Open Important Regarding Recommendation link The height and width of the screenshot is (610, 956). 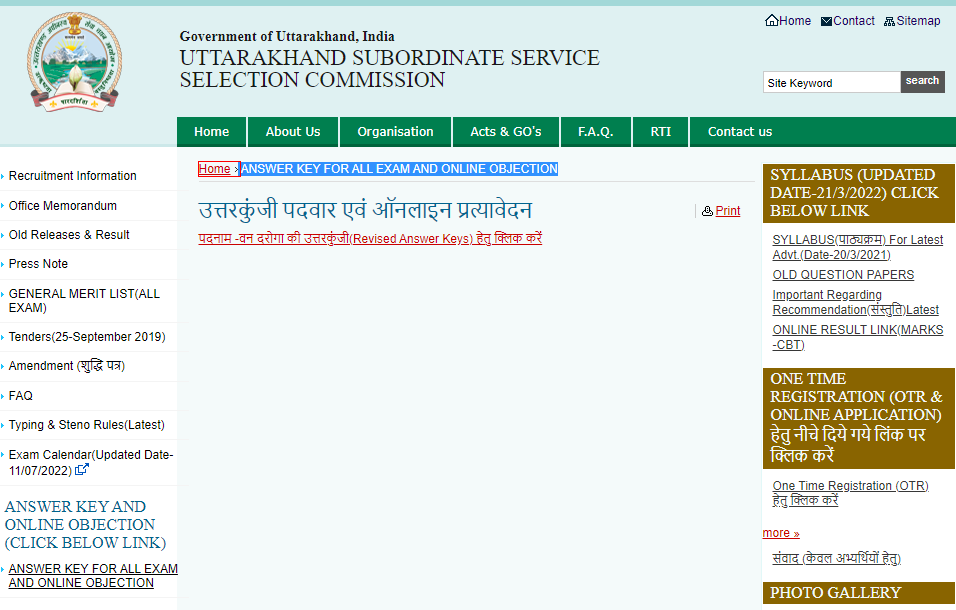click(x=855, y=302)
